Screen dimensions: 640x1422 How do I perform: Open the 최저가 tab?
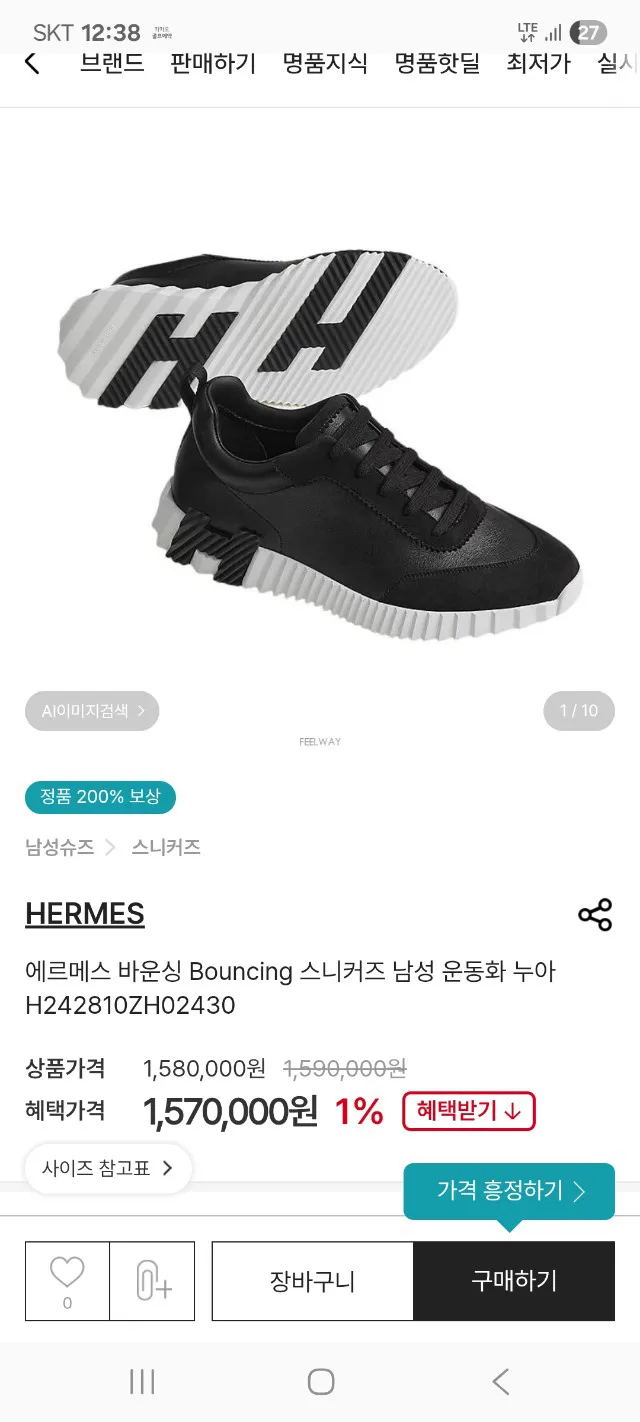click(538, 63)
